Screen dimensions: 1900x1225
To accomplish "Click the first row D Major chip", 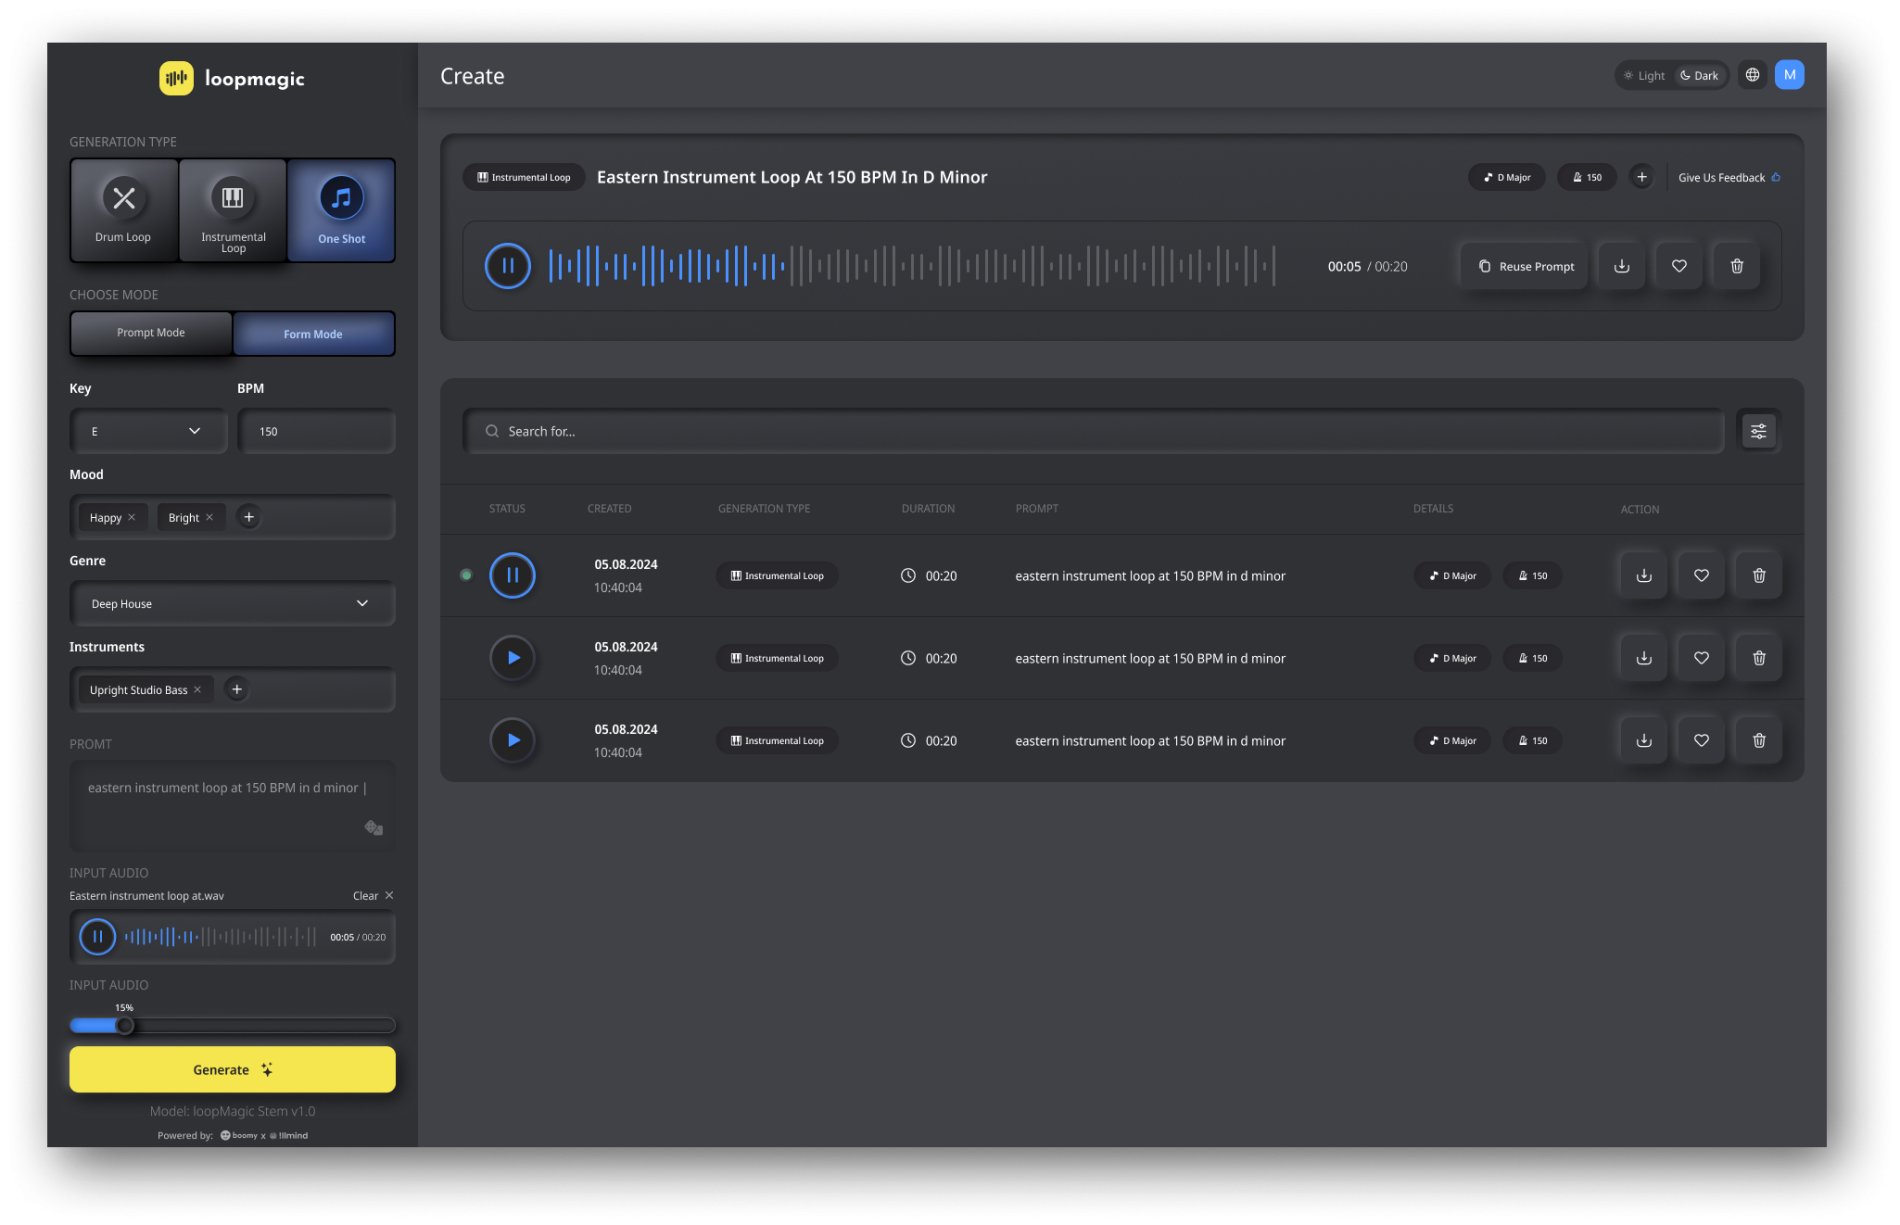I will tap(1452, 575).
